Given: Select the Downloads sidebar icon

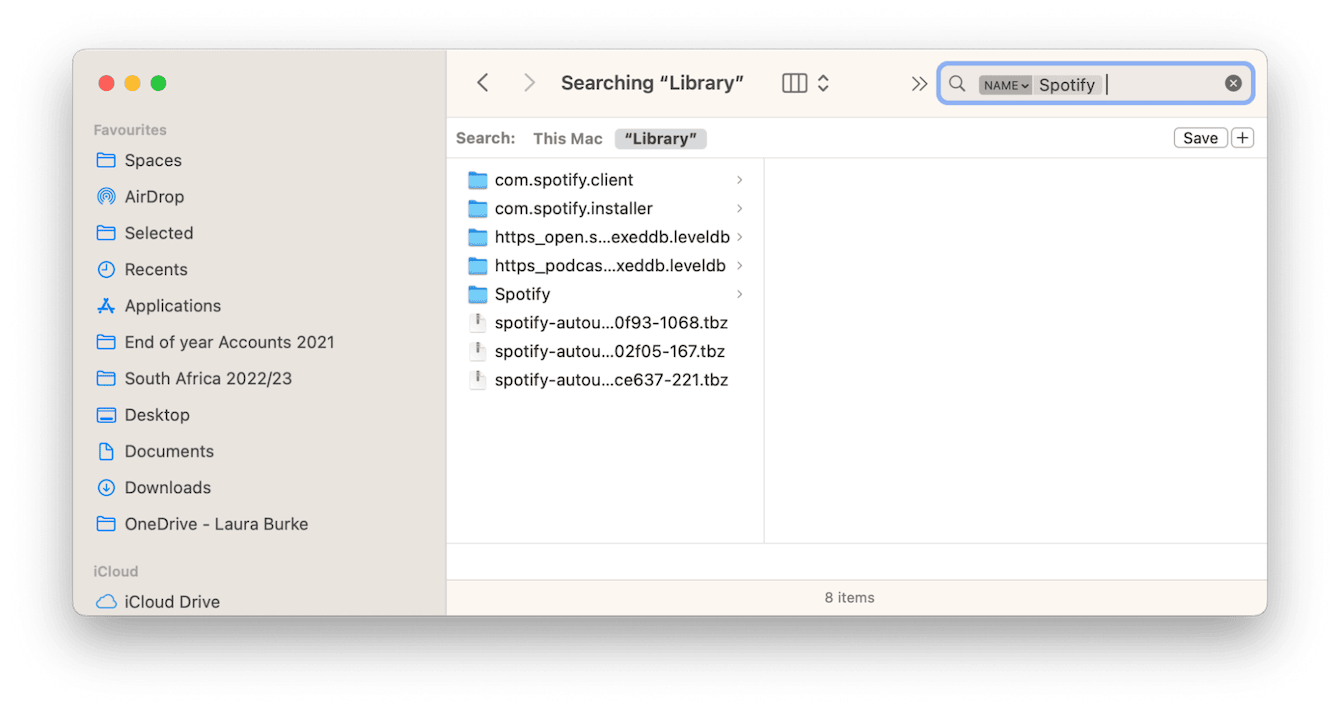Looking at the screenshot, I should [106, 487].
